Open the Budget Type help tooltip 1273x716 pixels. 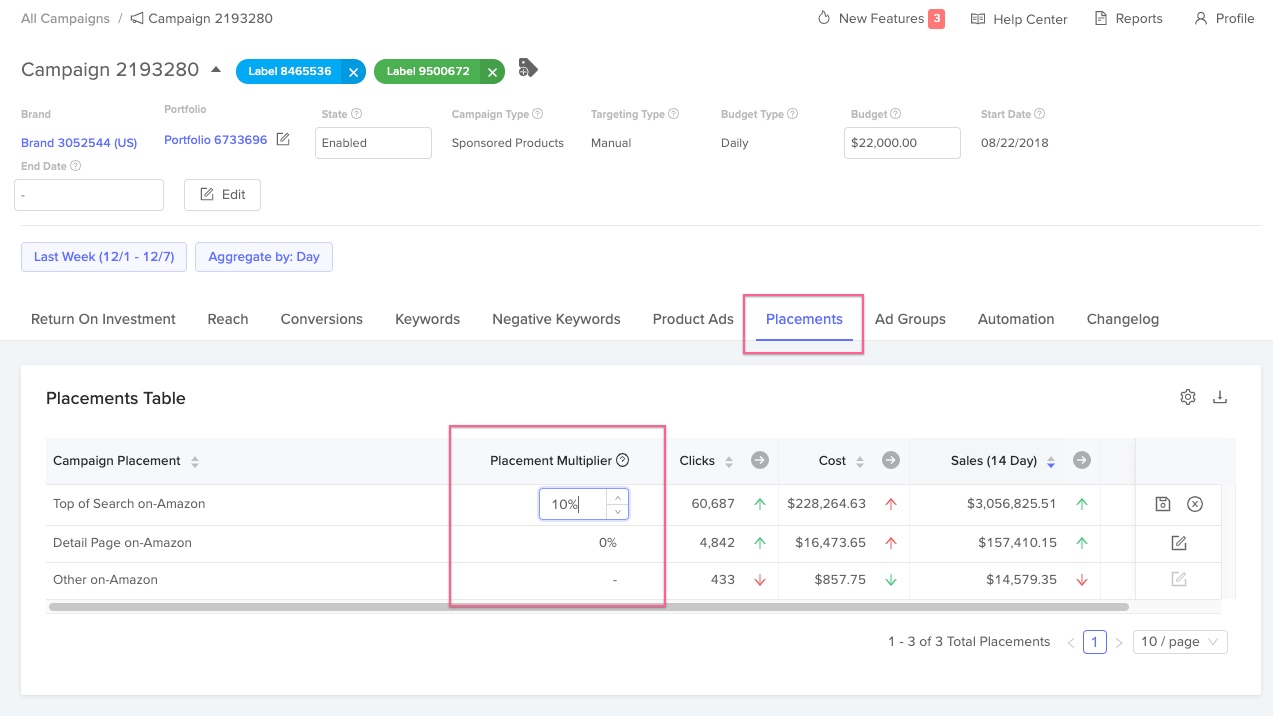(x=793, y=113)
